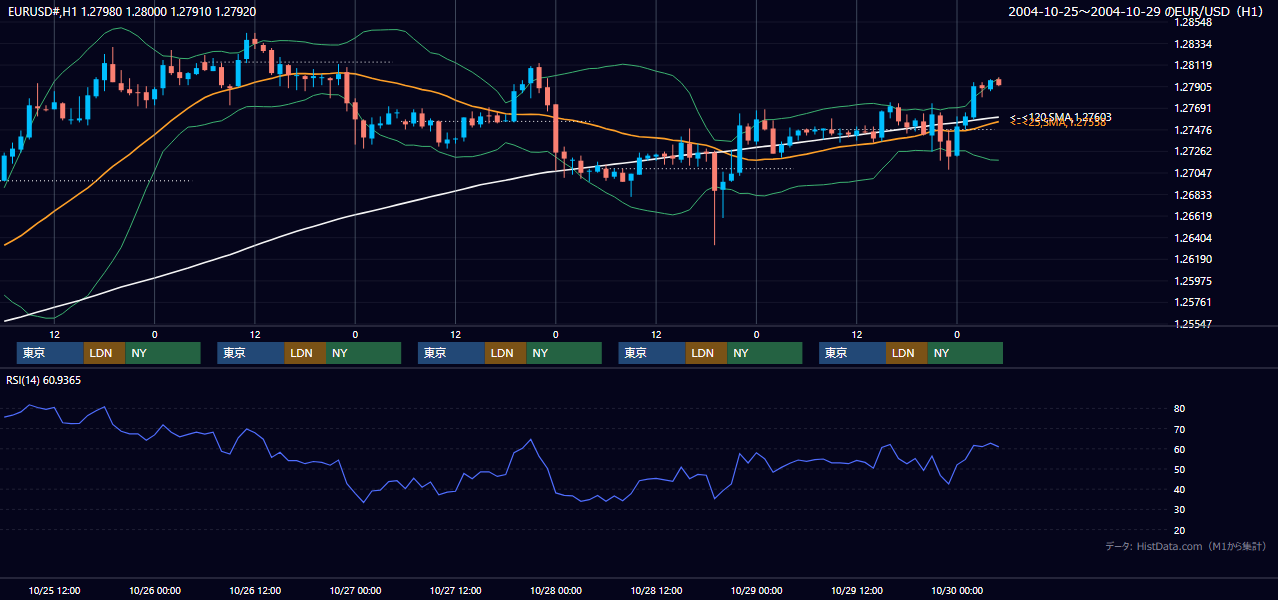Click the 東京 session block for 10/26
The height and width of the screenshot is (600, 1278).
[251, 353]
